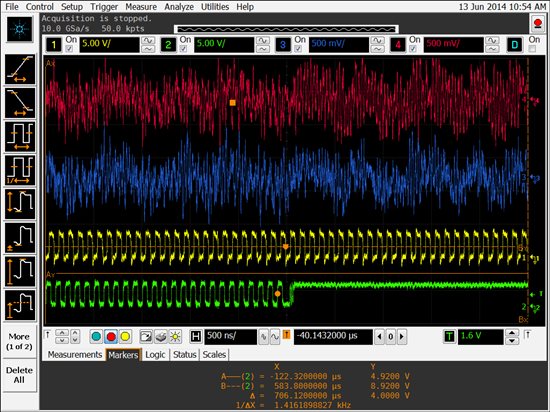Step horizontal position right with arrow
This screenshot has height=412, width=550.
point(402,337)
